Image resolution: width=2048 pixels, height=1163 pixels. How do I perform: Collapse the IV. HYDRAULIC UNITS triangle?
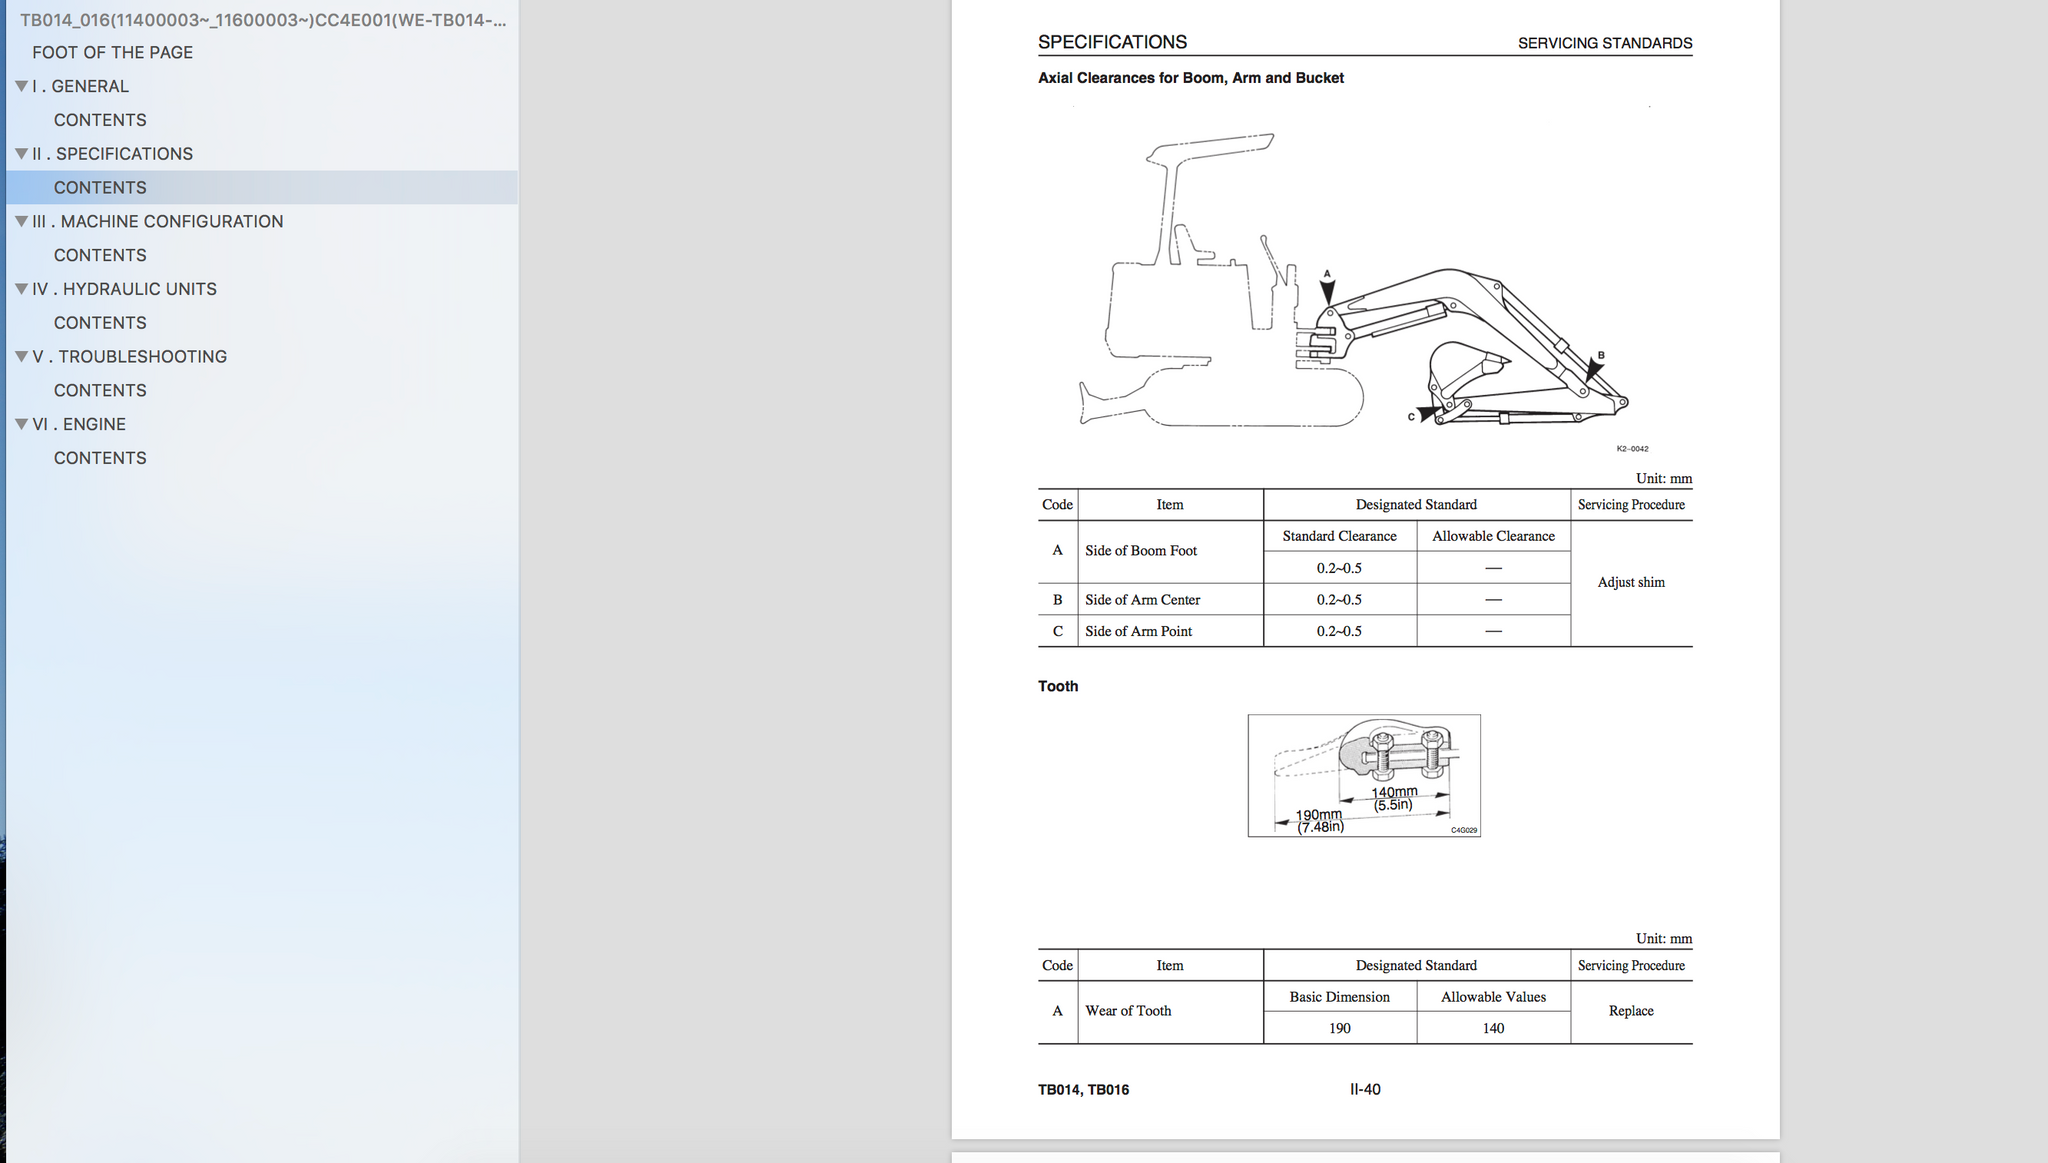[x=21, y=289]
